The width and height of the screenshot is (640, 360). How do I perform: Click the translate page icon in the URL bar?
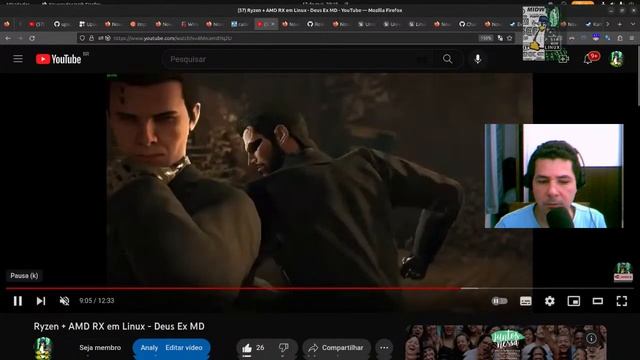point(500,38)
